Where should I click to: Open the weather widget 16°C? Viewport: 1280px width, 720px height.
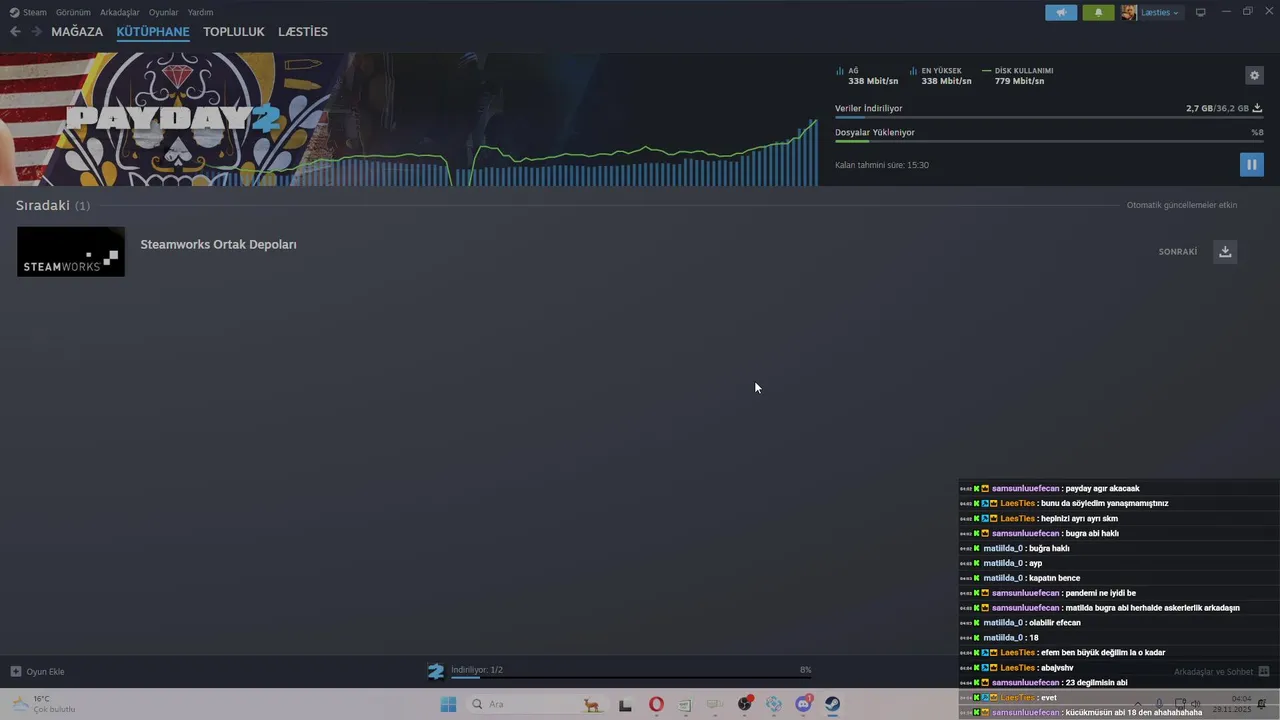click(x=43, y=704)
